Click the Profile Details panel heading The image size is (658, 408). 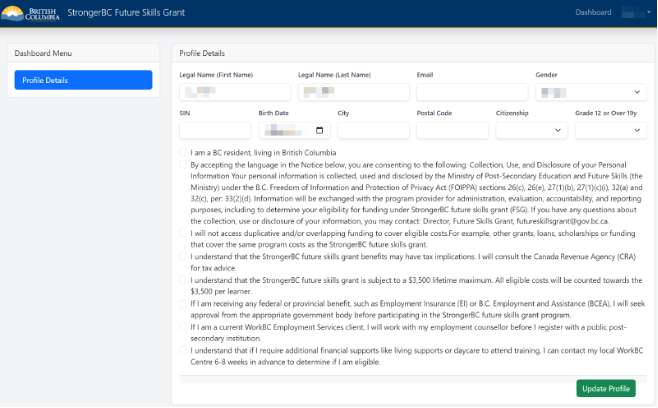click(x=202, y=53)
